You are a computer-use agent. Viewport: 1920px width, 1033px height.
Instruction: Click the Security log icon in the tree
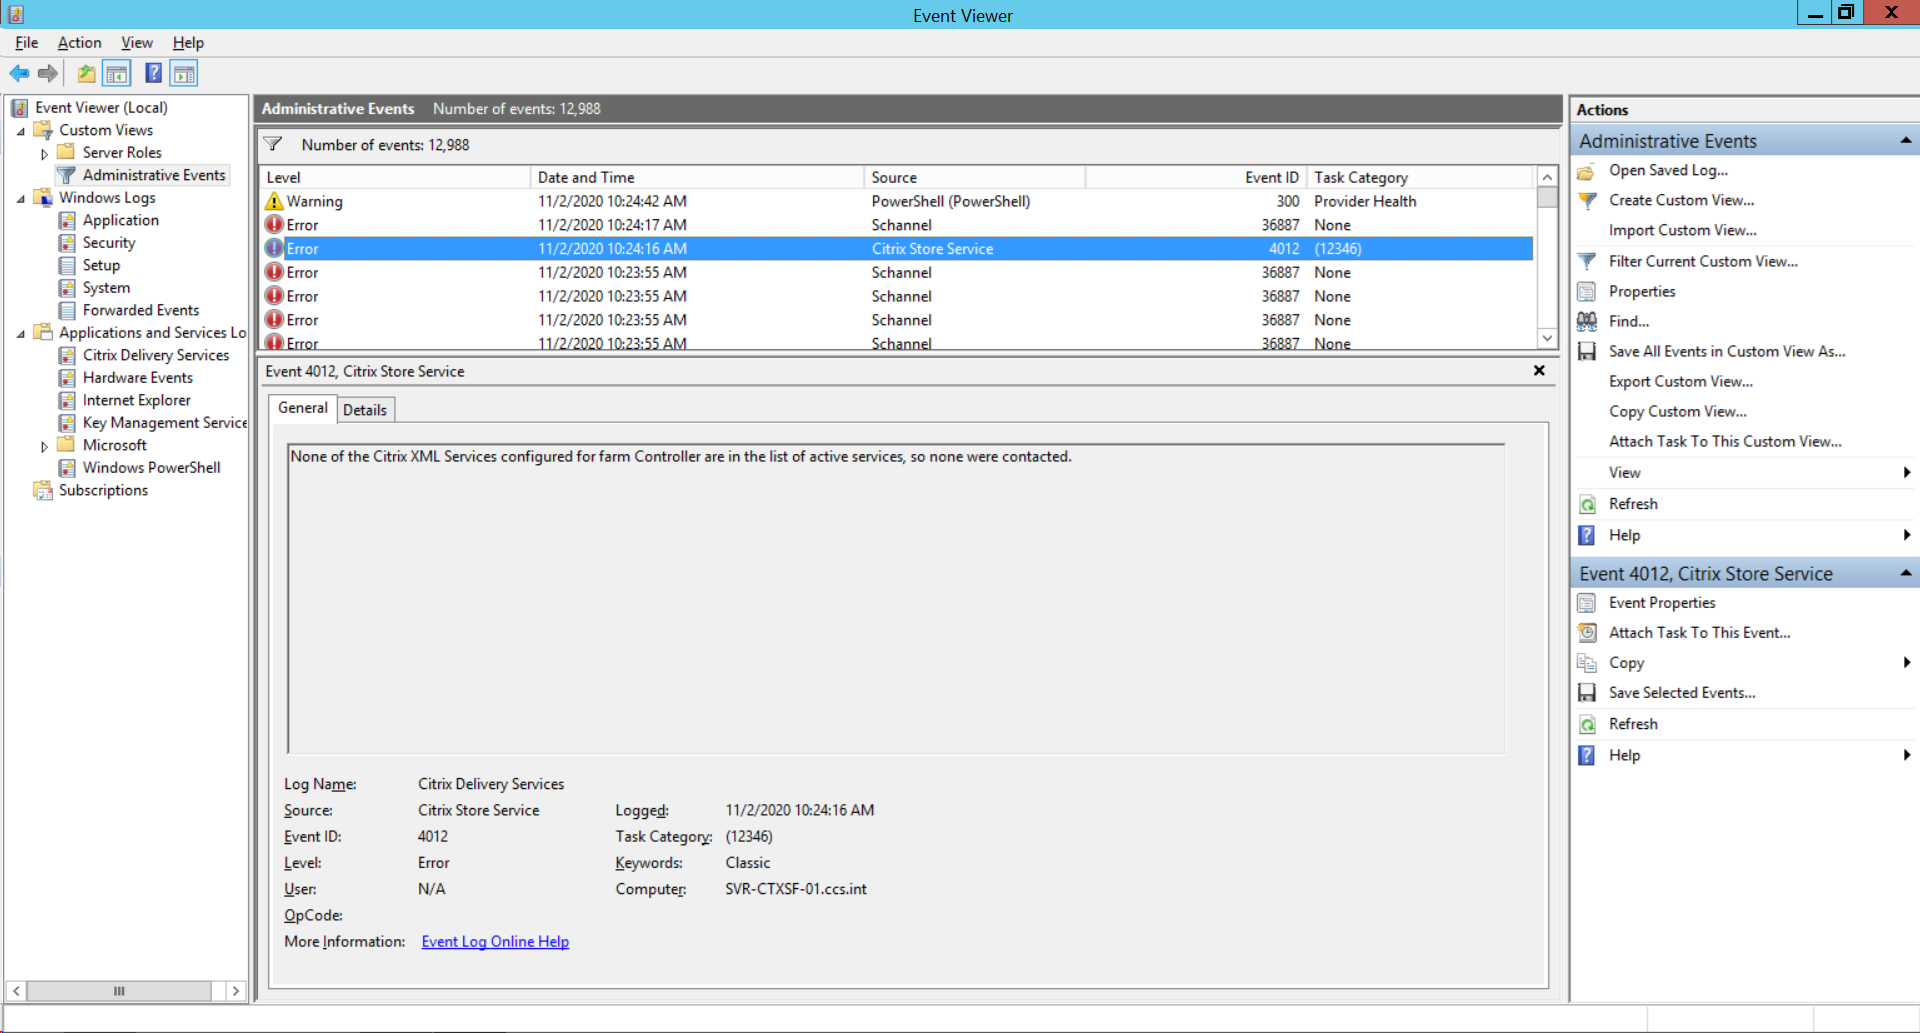coord(67,243)
